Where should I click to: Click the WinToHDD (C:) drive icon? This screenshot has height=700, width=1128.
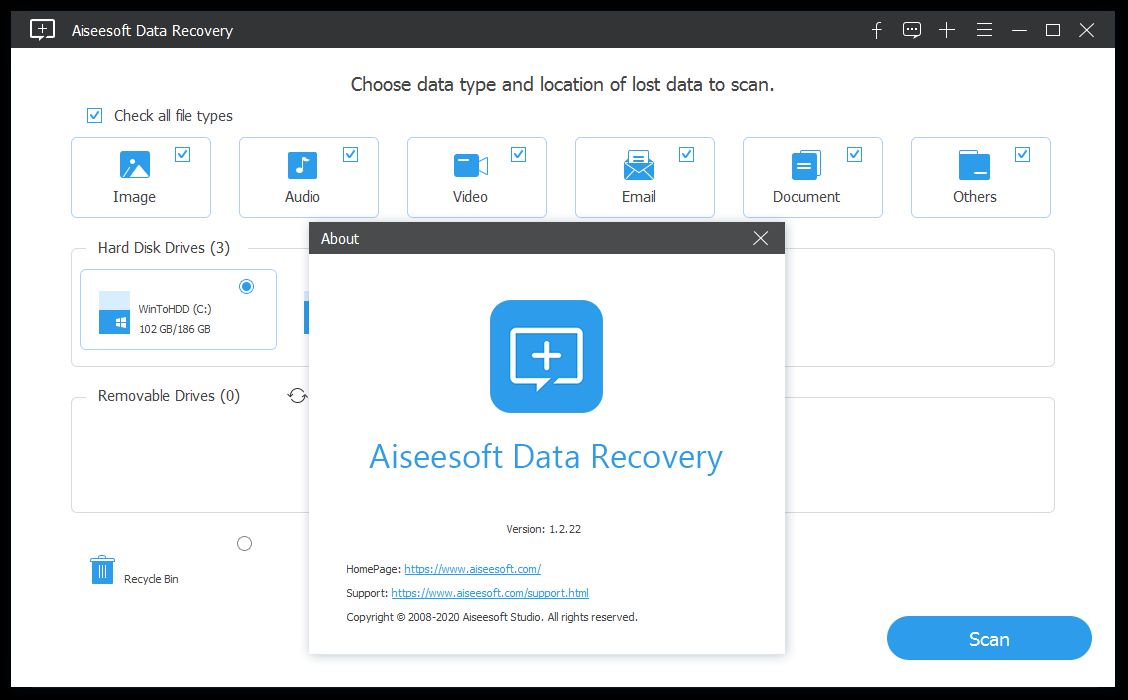coord(114,313)
